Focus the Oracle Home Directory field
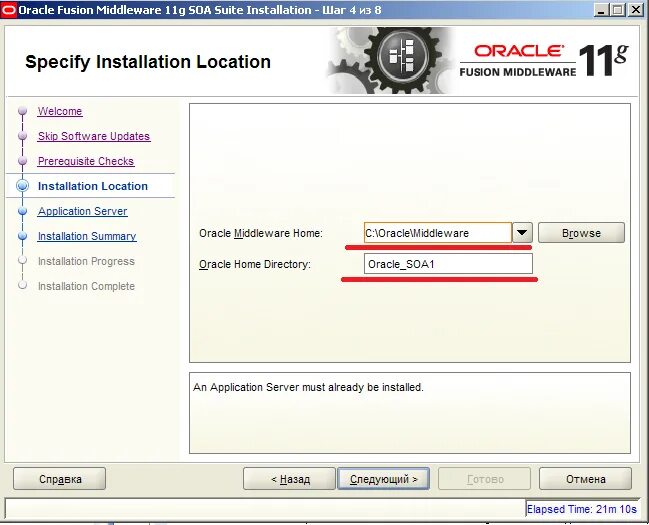The image size is (649, 525). (x=448, y=264)
